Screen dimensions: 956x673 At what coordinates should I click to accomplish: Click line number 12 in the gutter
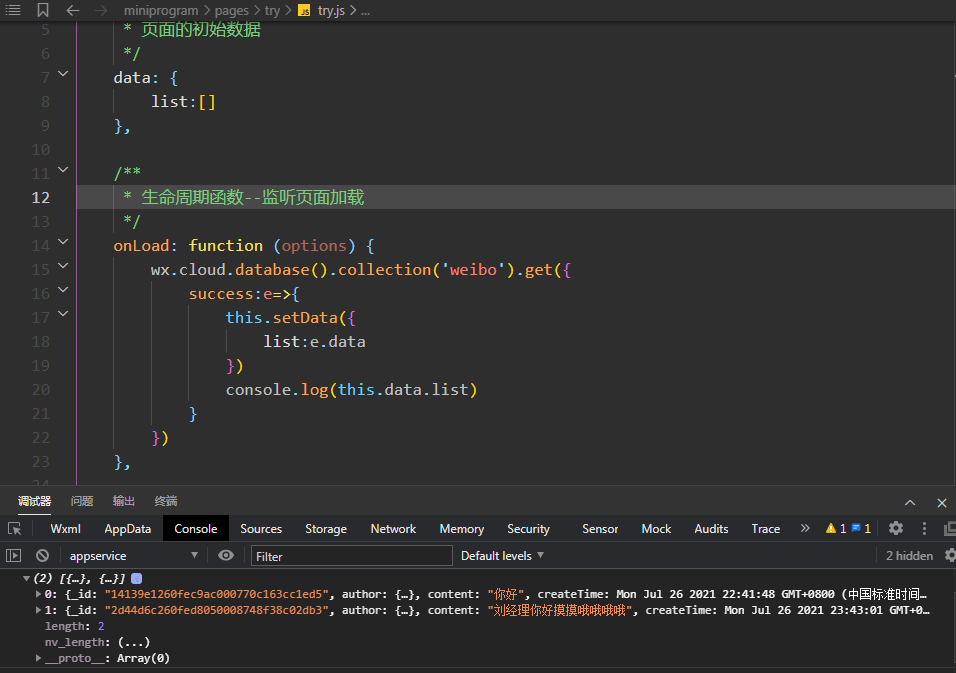click(40, 198)
